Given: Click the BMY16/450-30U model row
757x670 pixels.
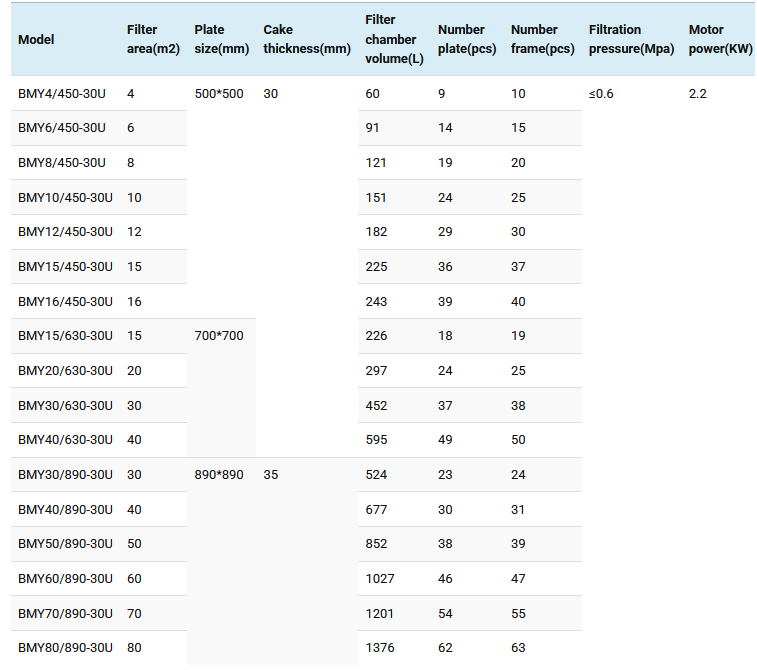Looking at the screenshot, I should click(x=65, y=302).
